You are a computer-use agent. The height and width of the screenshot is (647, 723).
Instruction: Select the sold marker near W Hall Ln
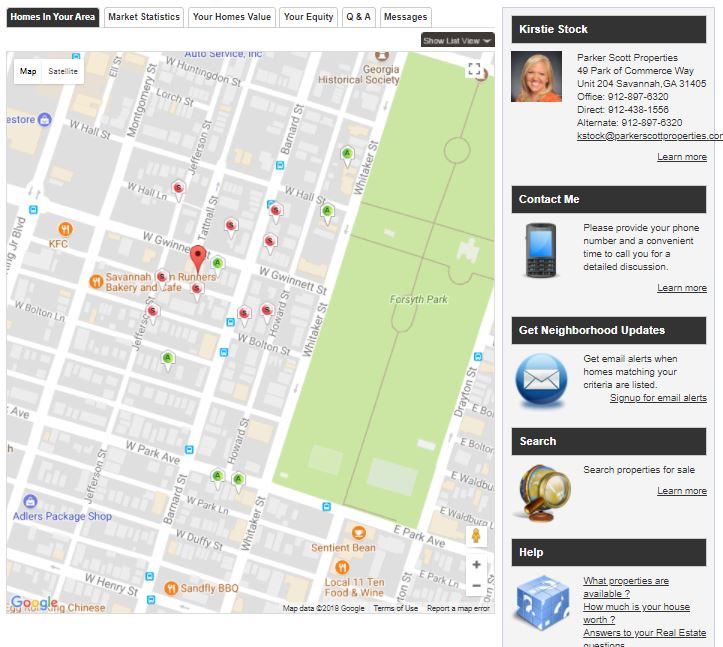178,190
